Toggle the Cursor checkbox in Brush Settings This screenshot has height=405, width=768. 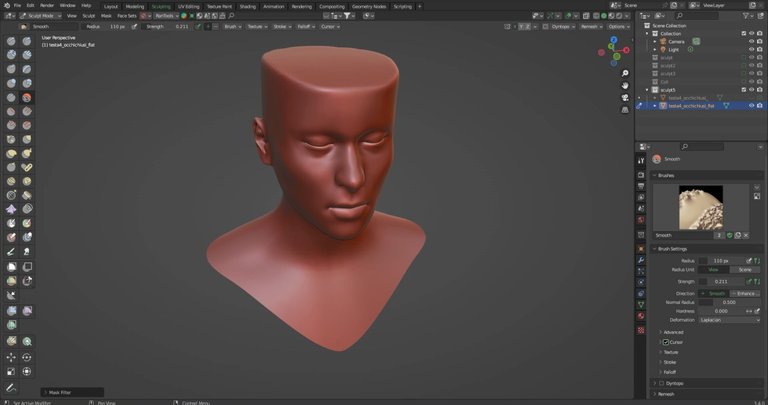(x=666, y=342)
